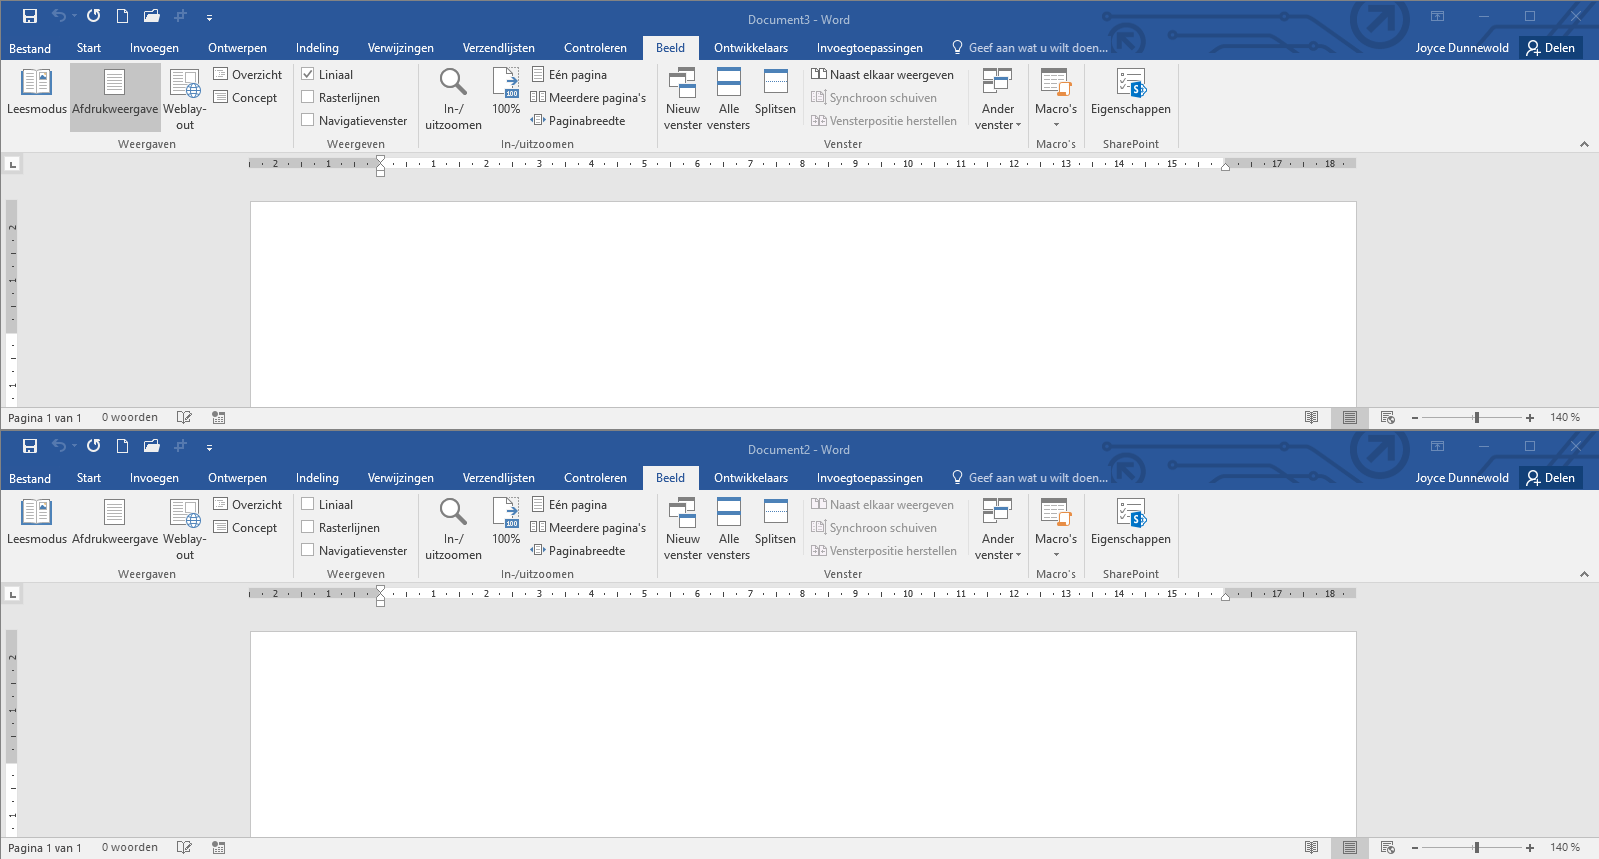Choose Weblay-out view in the Document3 window

[x=185, y=98]
